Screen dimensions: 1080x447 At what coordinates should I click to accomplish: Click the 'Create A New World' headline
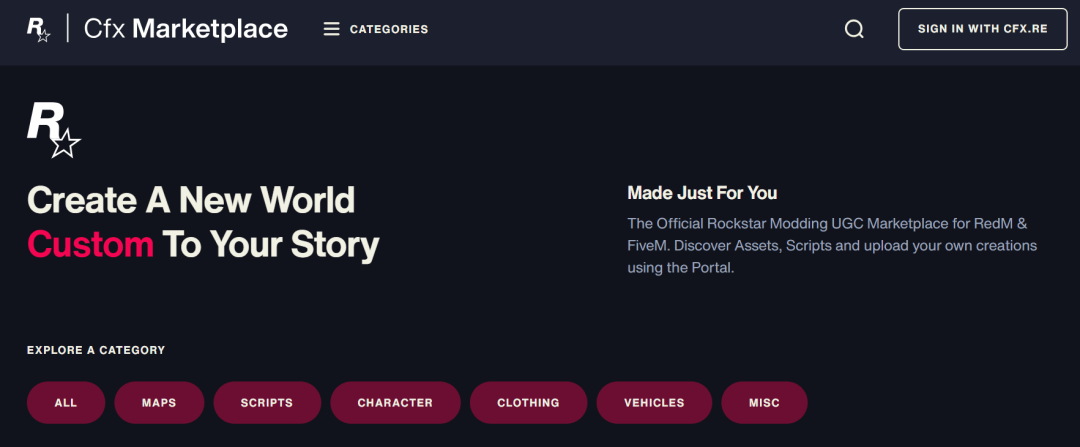pos(191,200)
